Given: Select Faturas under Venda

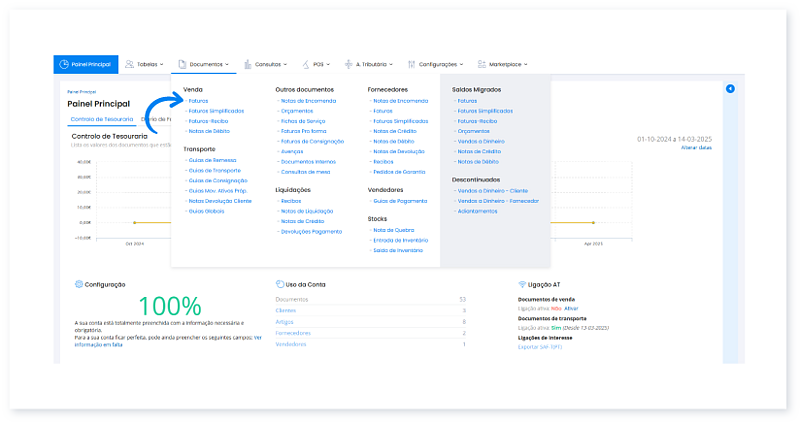Looking at the screenshot, I should point(199,101).
